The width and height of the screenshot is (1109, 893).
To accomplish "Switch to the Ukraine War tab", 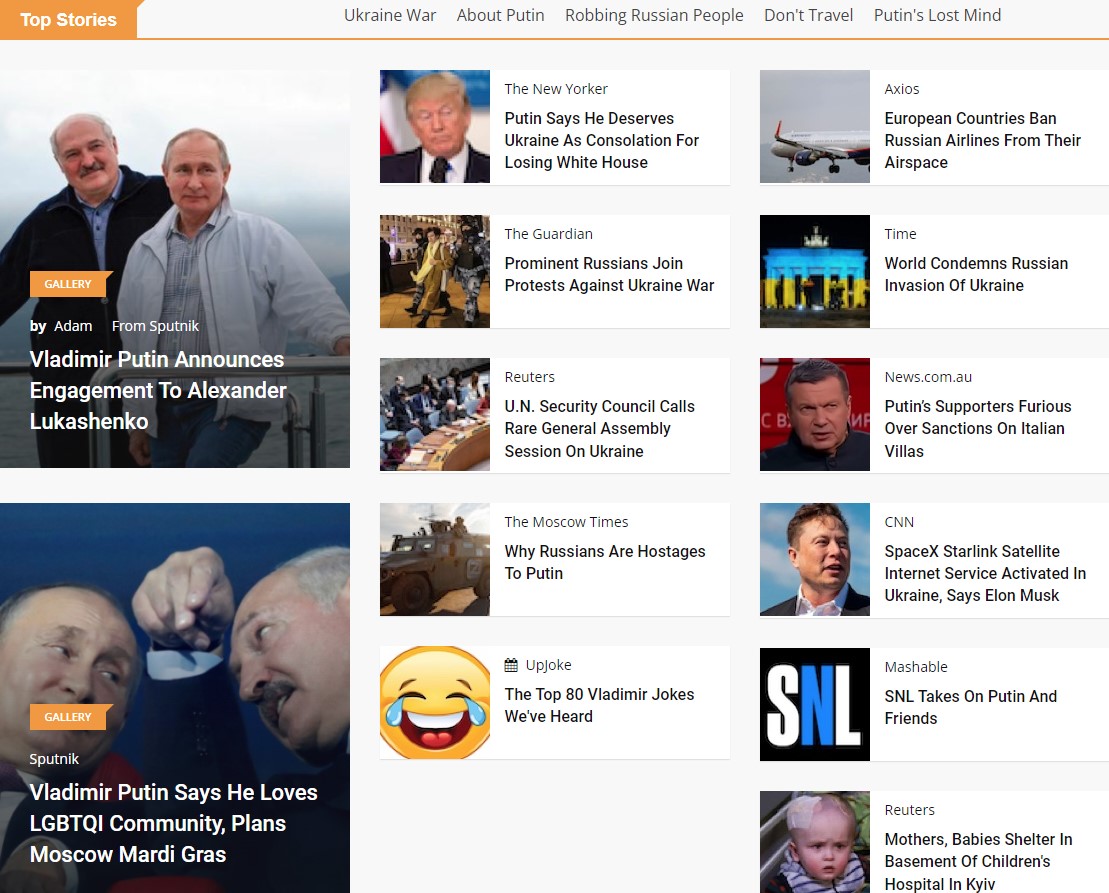I will coord(390,15).
